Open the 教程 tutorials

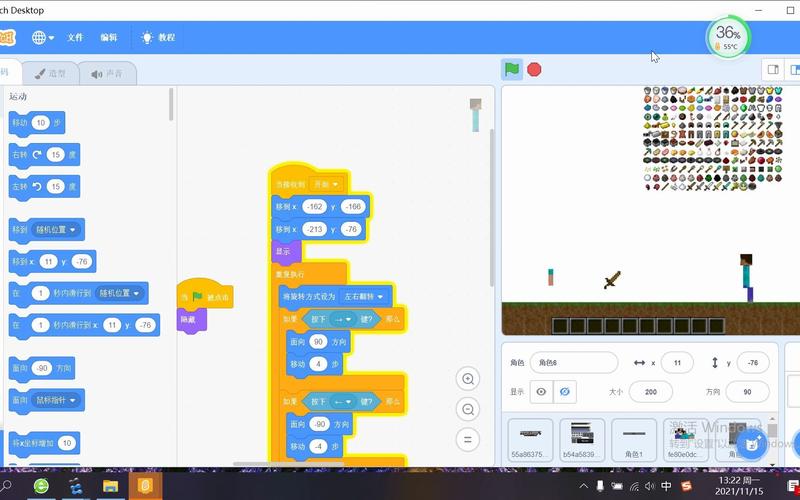[159, 37]
